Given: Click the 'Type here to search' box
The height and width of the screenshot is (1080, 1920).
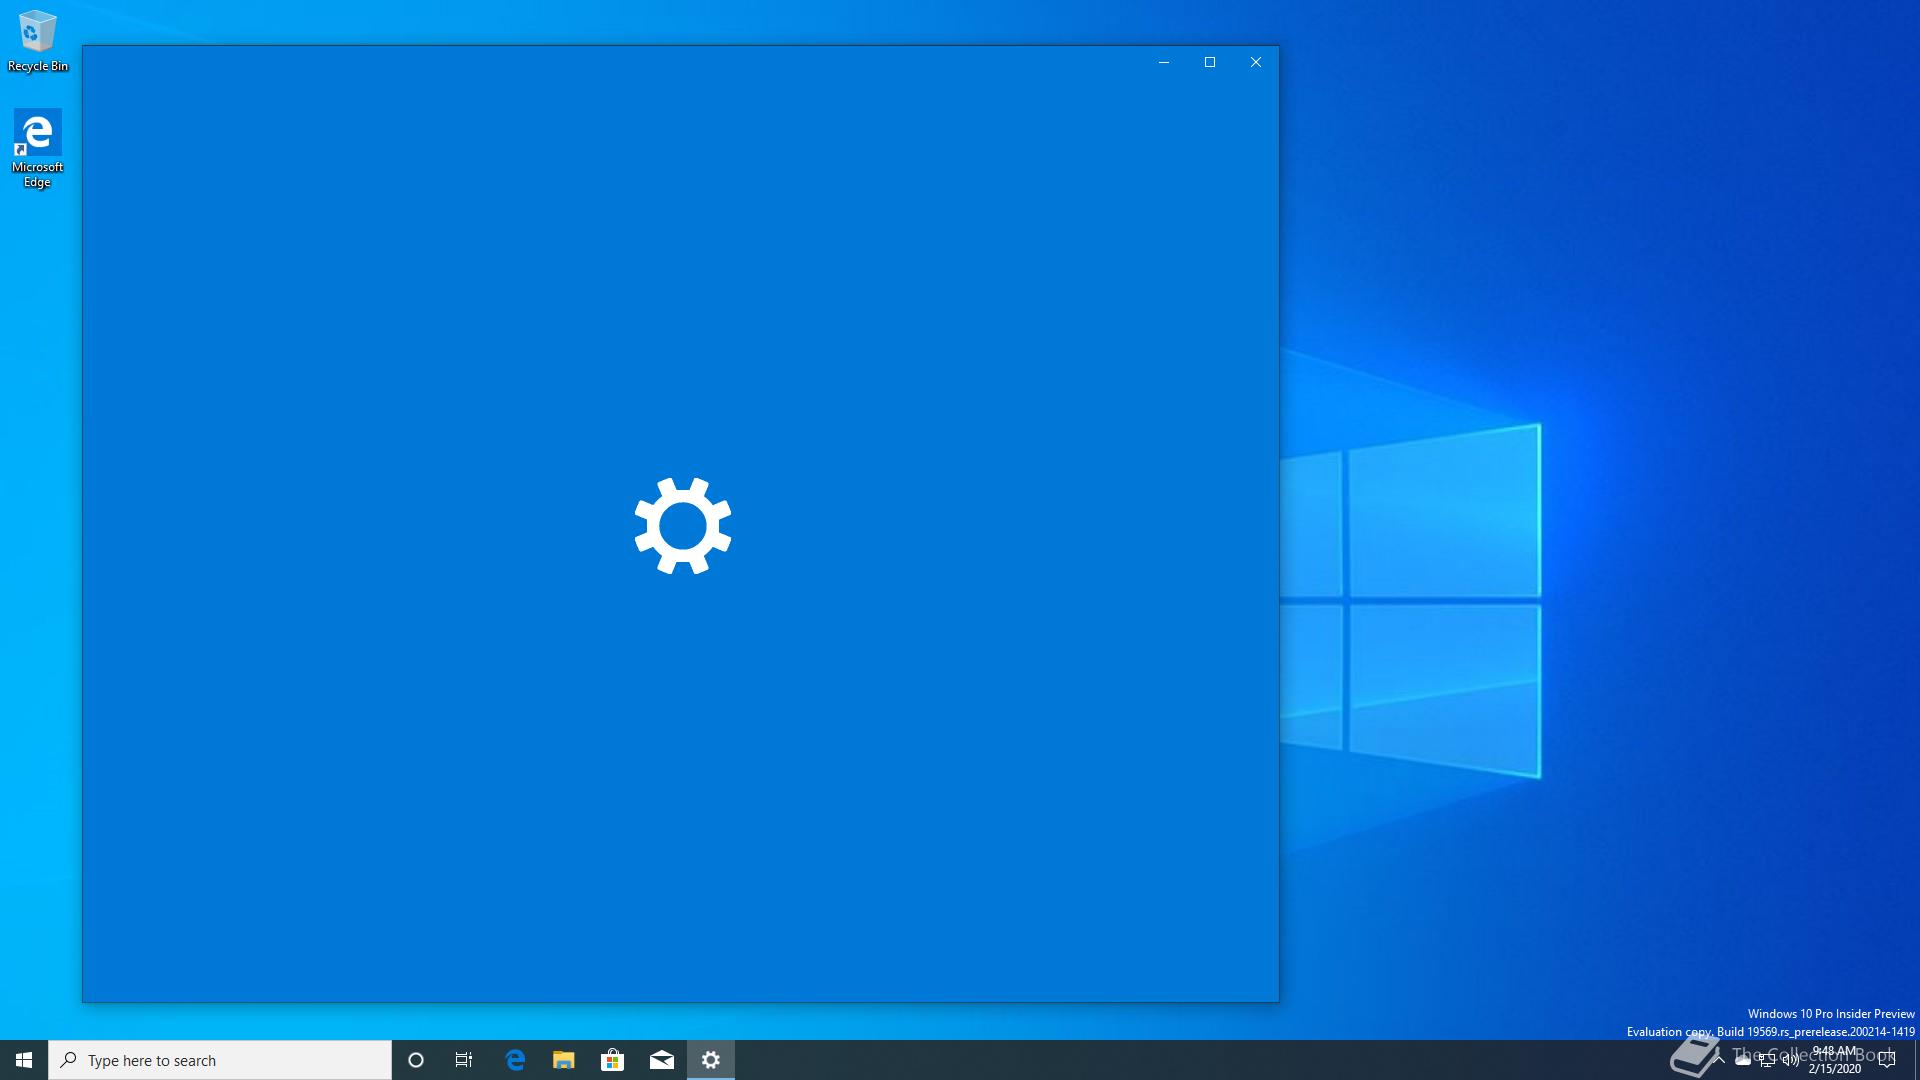Looking at the screenshot, I should click(x=220, y=1060).
